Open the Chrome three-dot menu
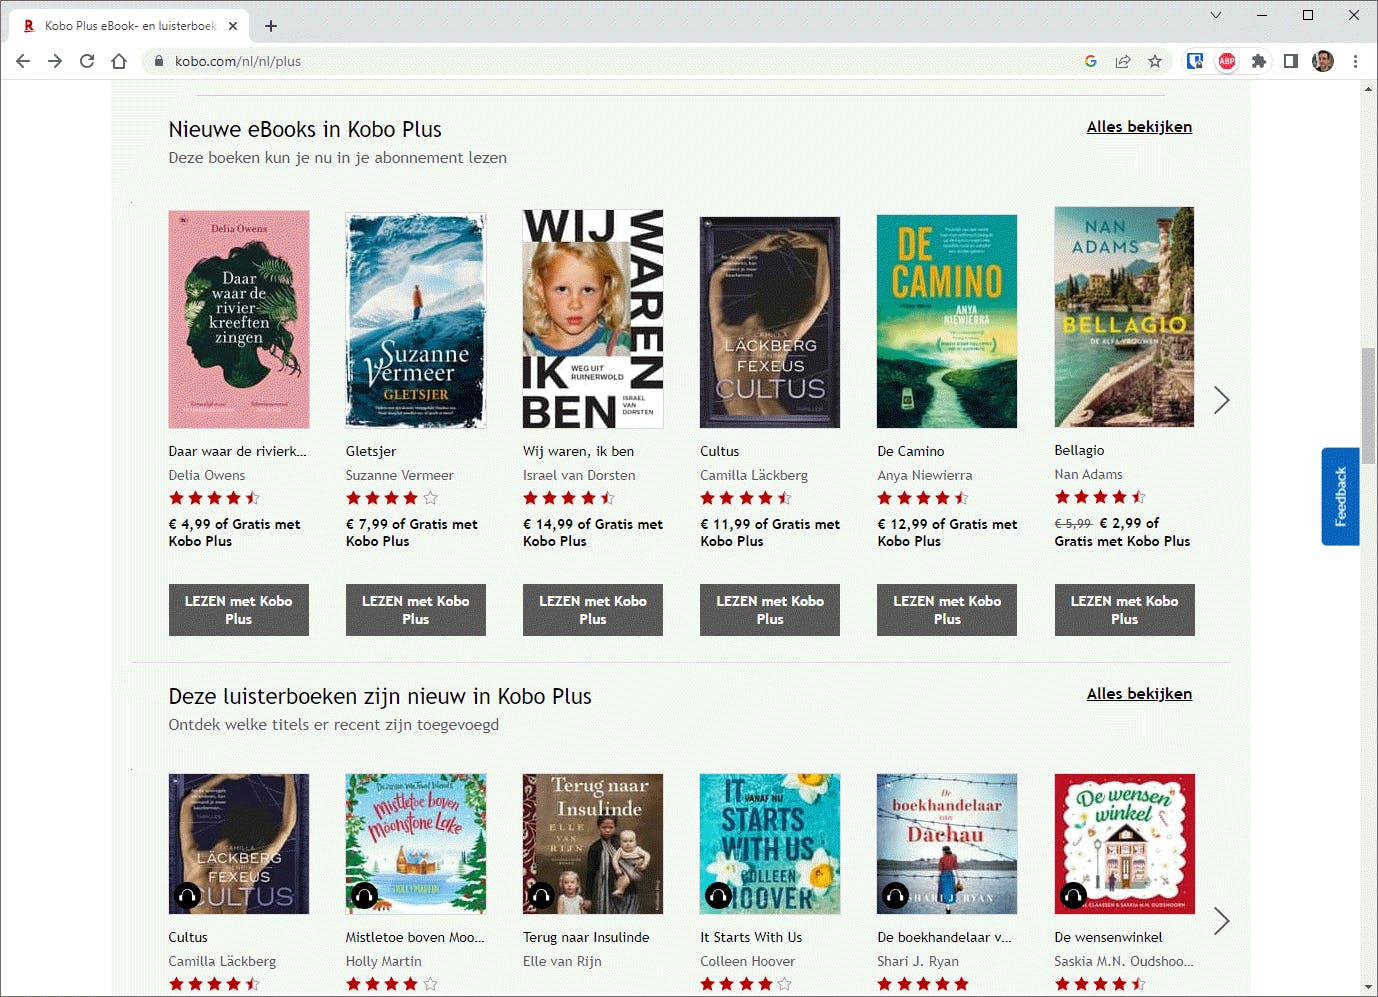The image size is (1378, 997). (1355, 61)
